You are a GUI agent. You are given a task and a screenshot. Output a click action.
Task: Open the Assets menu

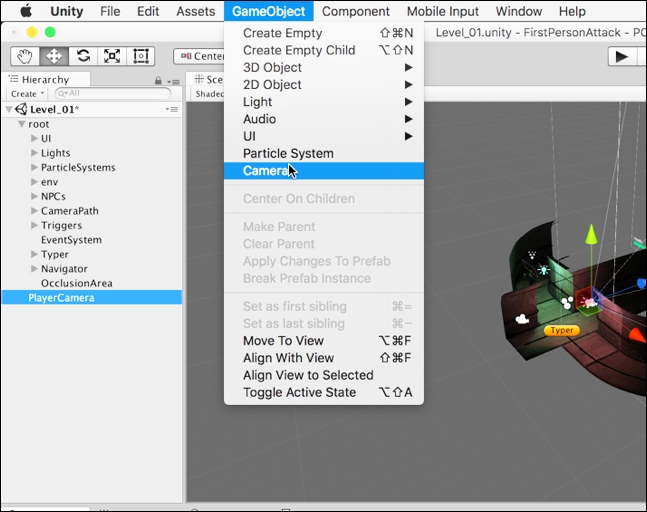196,11
